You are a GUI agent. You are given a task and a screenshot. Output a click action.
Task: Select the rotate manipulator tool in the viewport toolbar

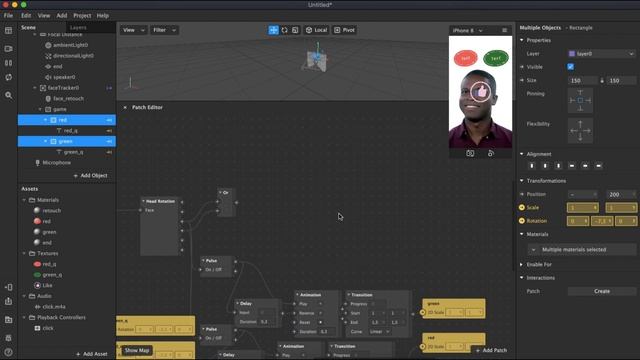click(x=284, y=30)
